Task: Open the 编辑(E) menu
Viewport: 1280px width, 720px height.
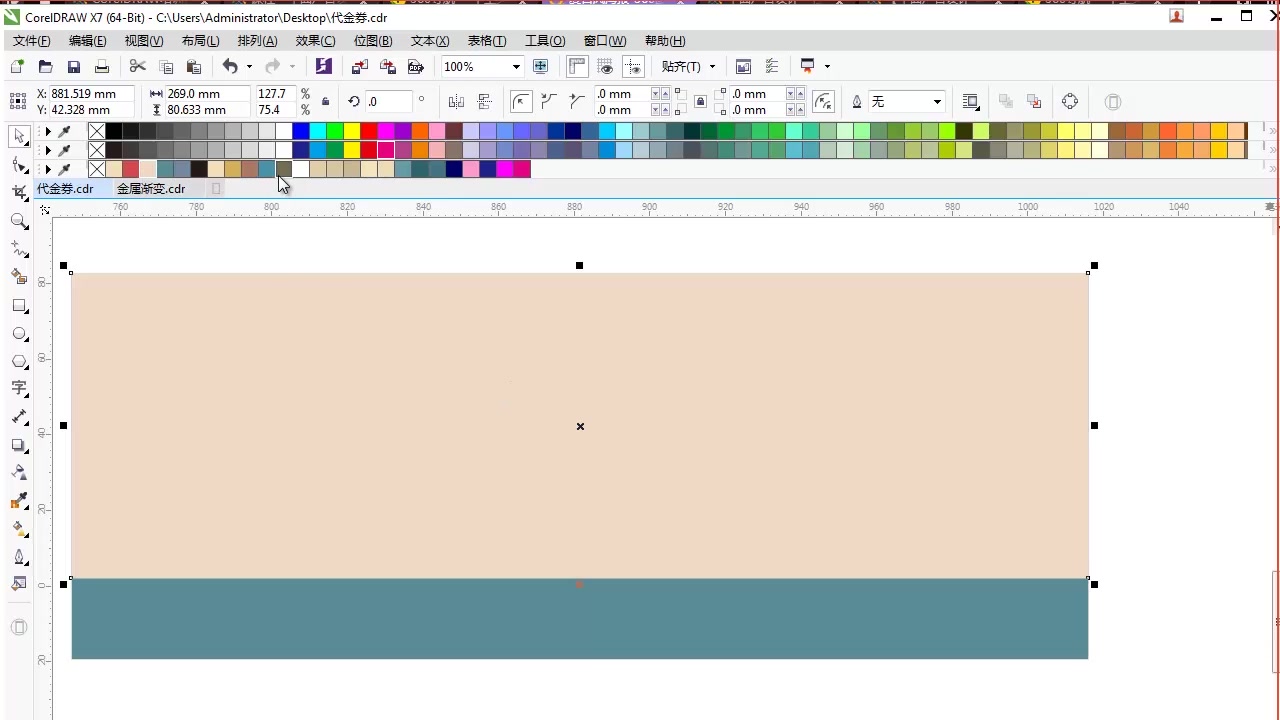Action: tap(87, 41)
